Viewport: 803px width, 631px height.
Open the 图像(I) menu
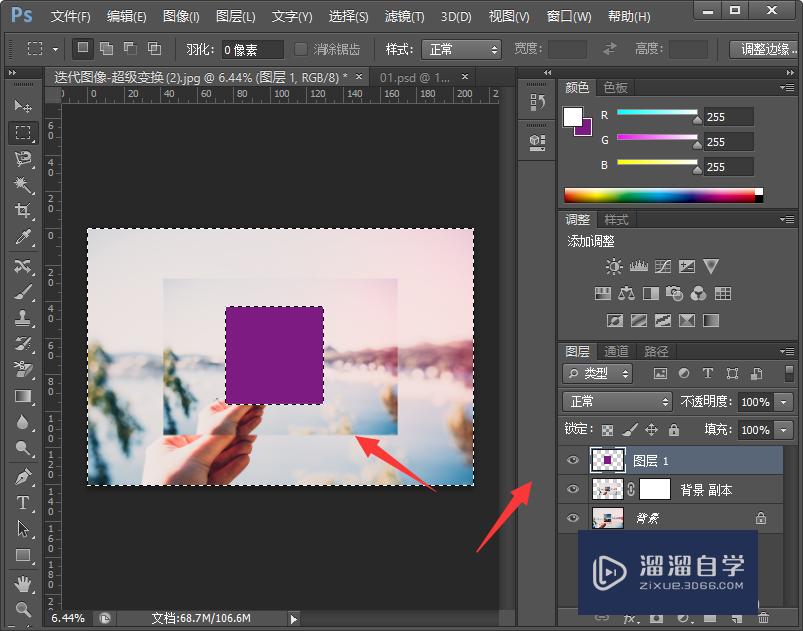(x=181, y=16)
